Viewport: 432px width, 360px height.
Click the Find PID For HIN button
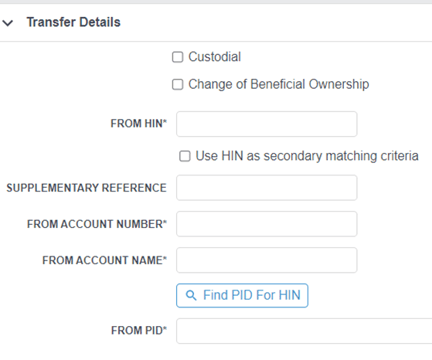click(x=242, y=295)
